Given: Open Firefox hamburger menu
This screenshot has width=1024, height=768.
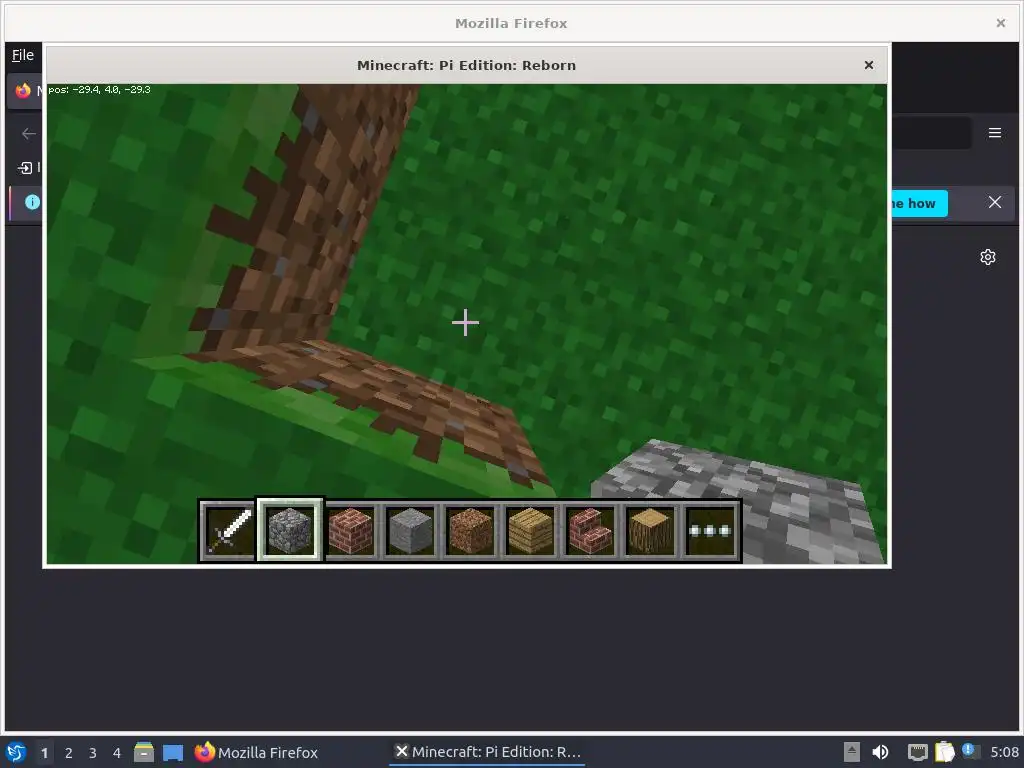Looking at the screenshot, I should click(x=995, y=133).
